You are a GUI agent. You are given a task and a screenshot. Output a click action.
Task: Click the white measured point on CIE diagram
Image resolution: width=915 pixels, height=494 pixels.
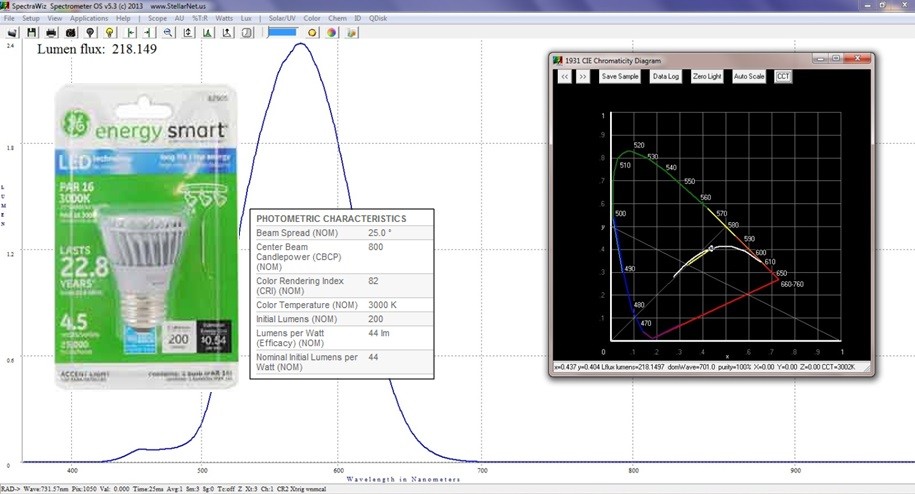tap(711, 249)
